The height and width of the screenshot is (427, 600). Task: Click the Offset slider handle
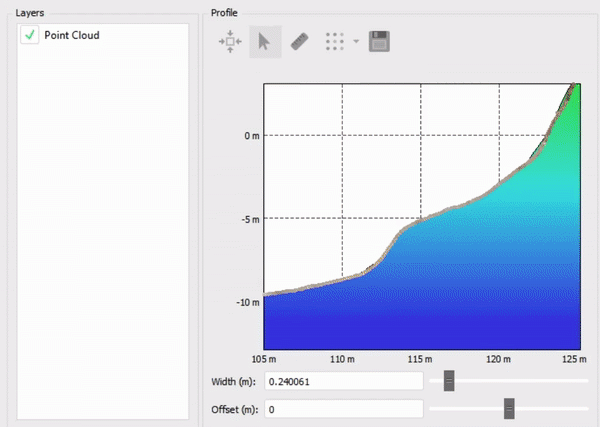509,409
